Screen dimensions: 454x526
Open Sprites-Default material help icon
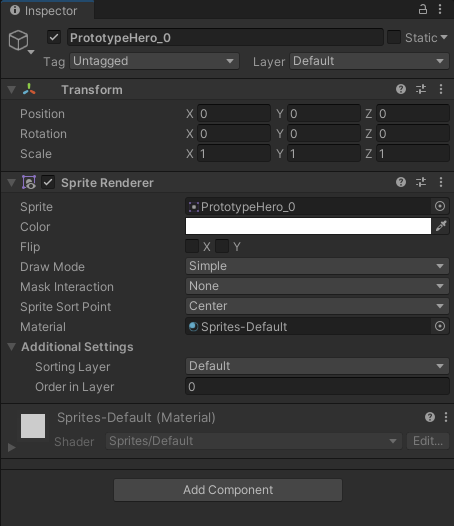click(430, 417)
